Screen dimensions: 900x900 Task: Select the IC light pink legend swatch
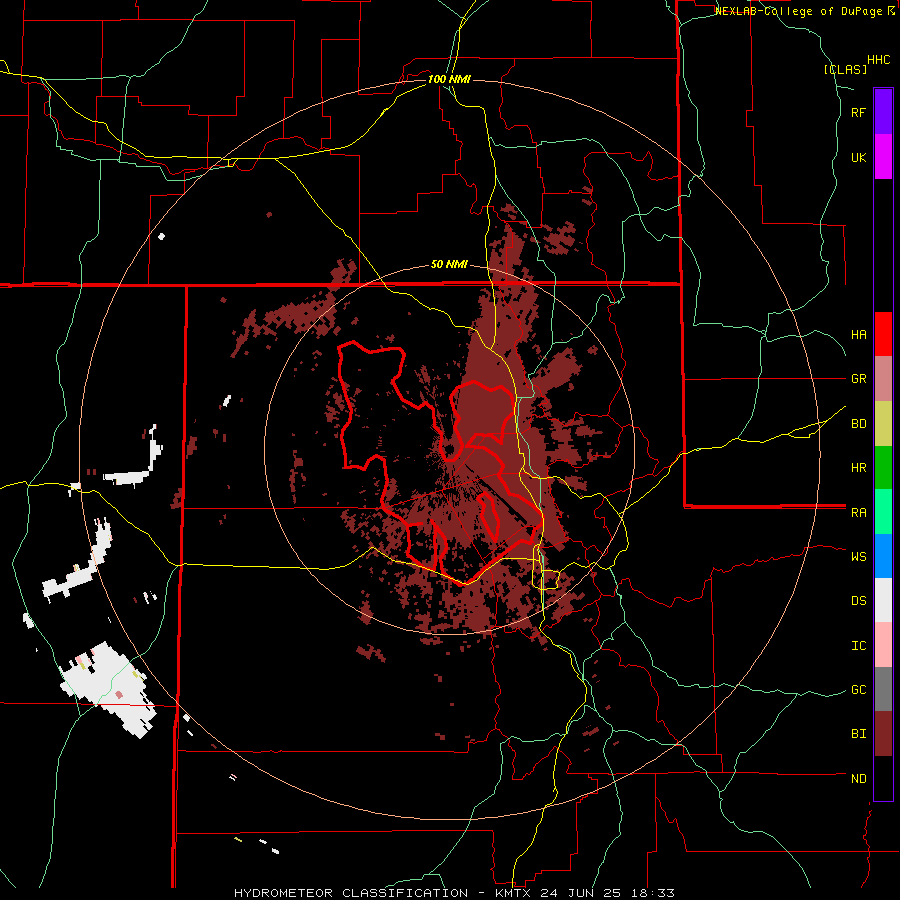tap(883, 645)
